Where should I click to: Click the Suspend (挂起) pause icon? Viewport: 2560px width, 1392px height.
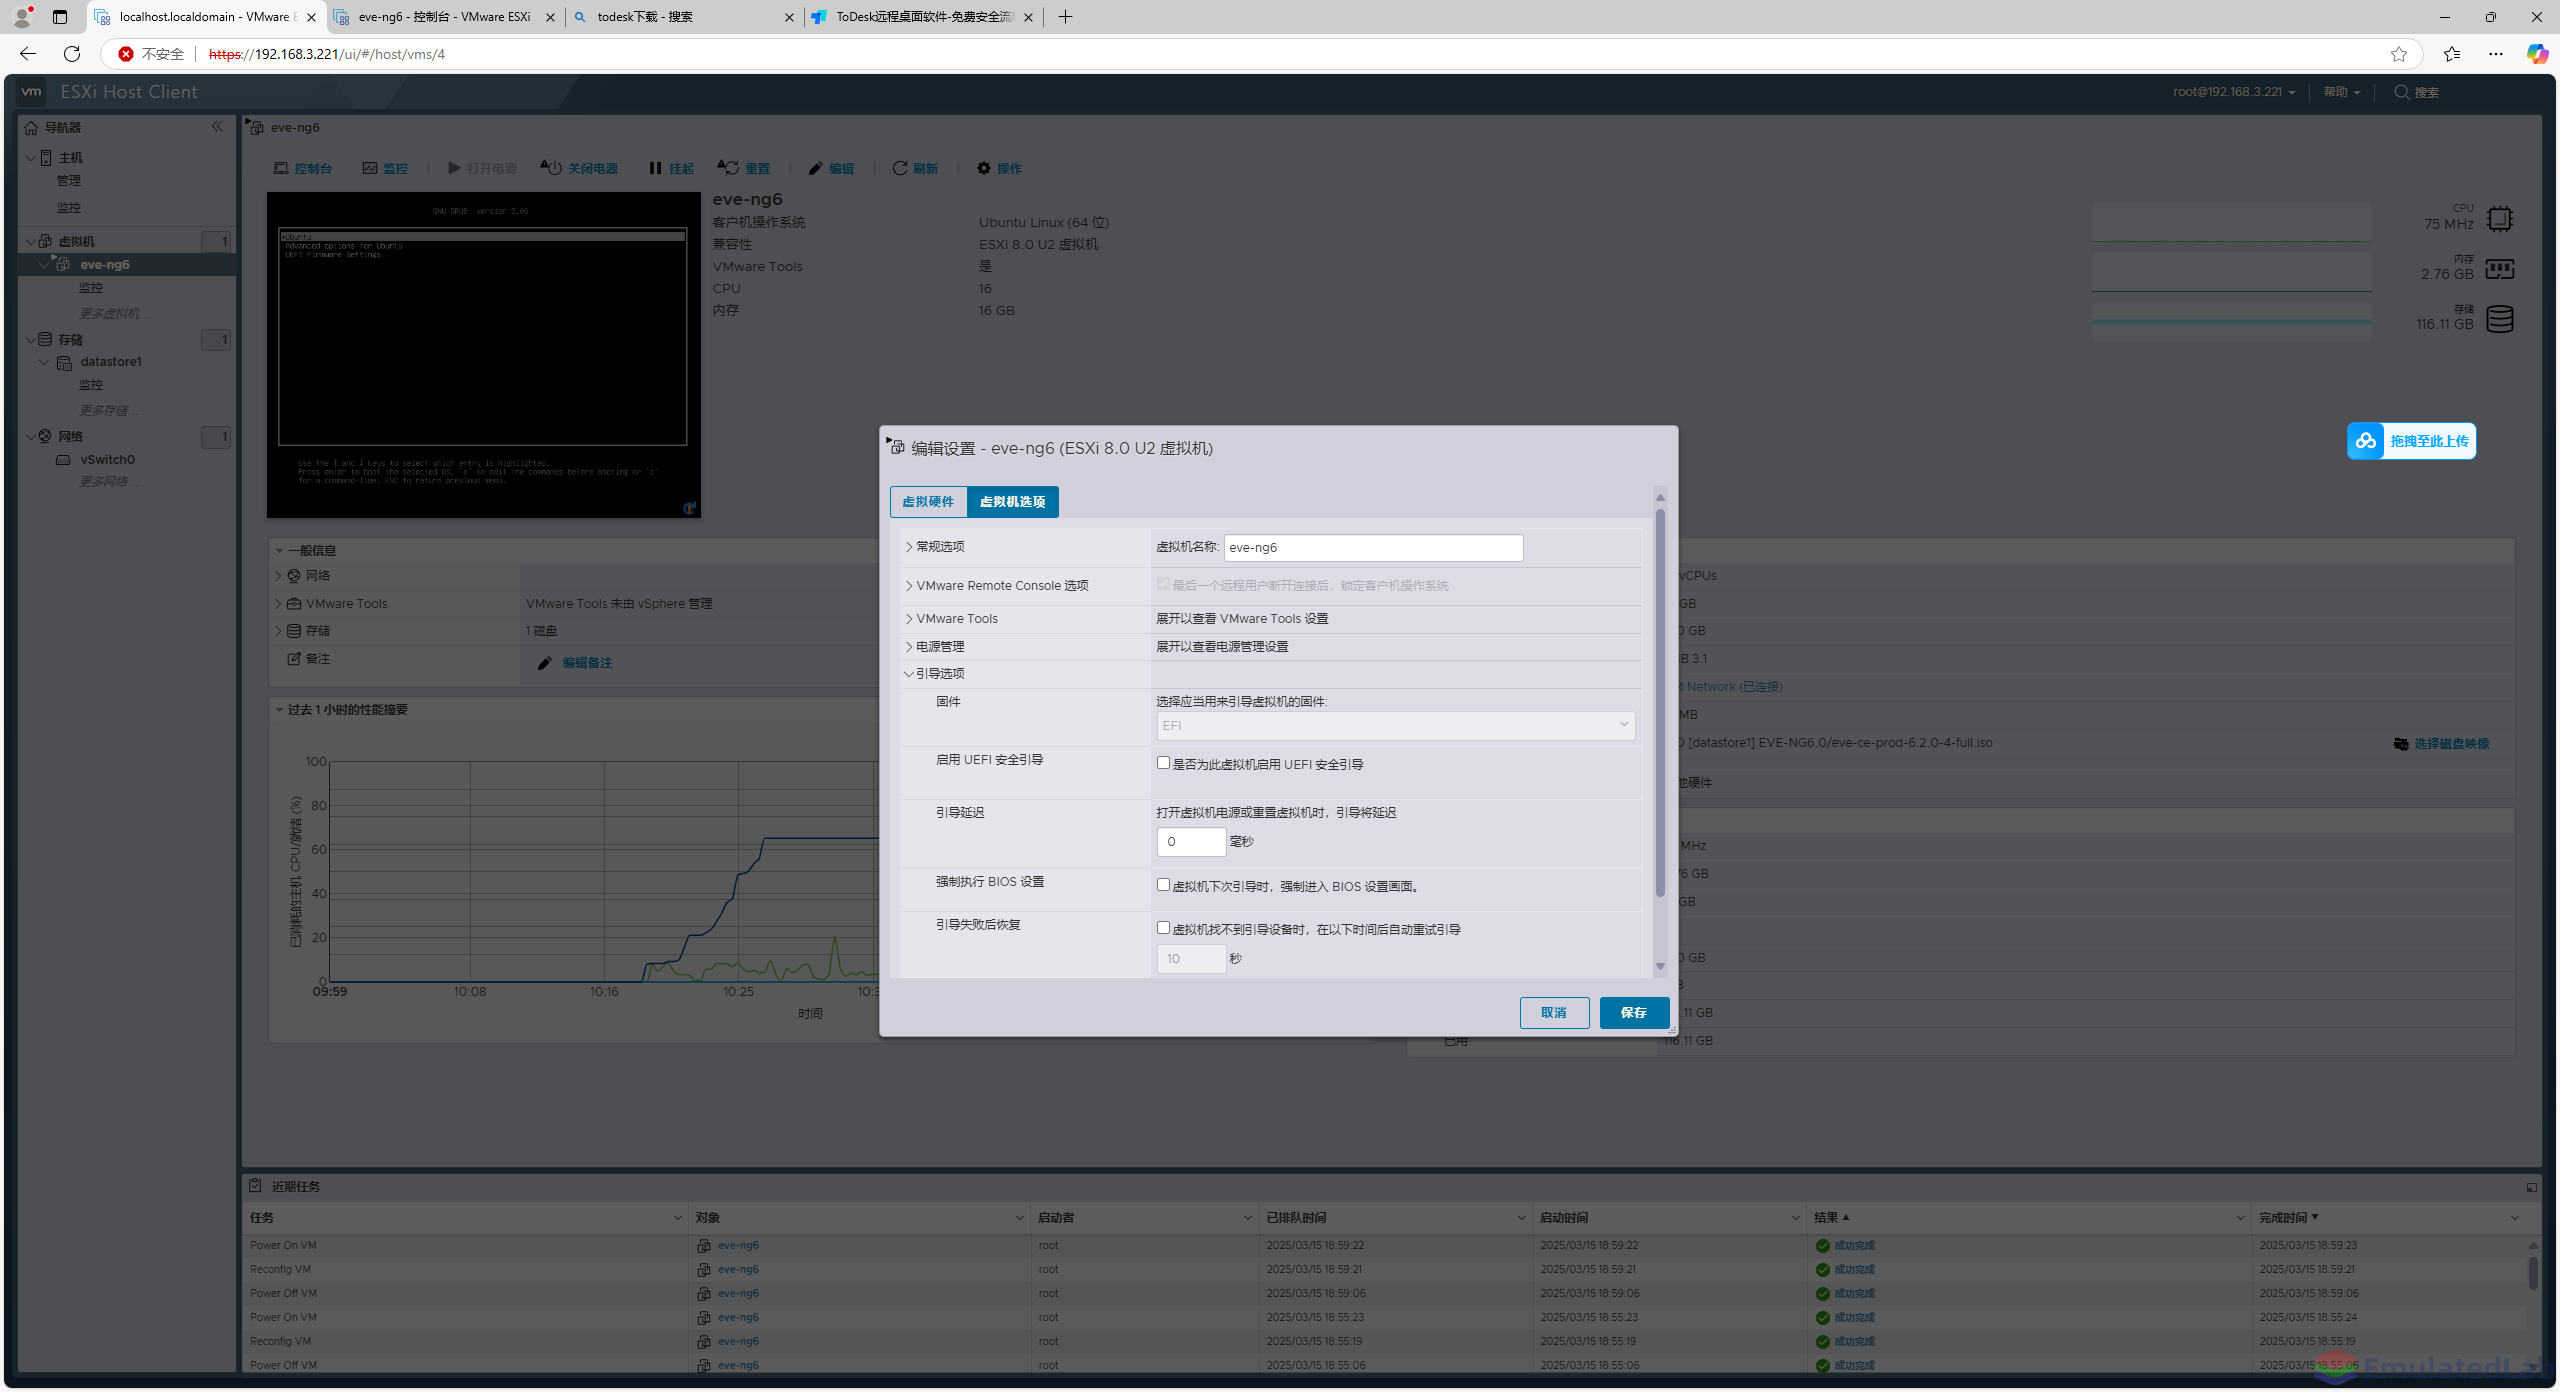coord(655,168)
